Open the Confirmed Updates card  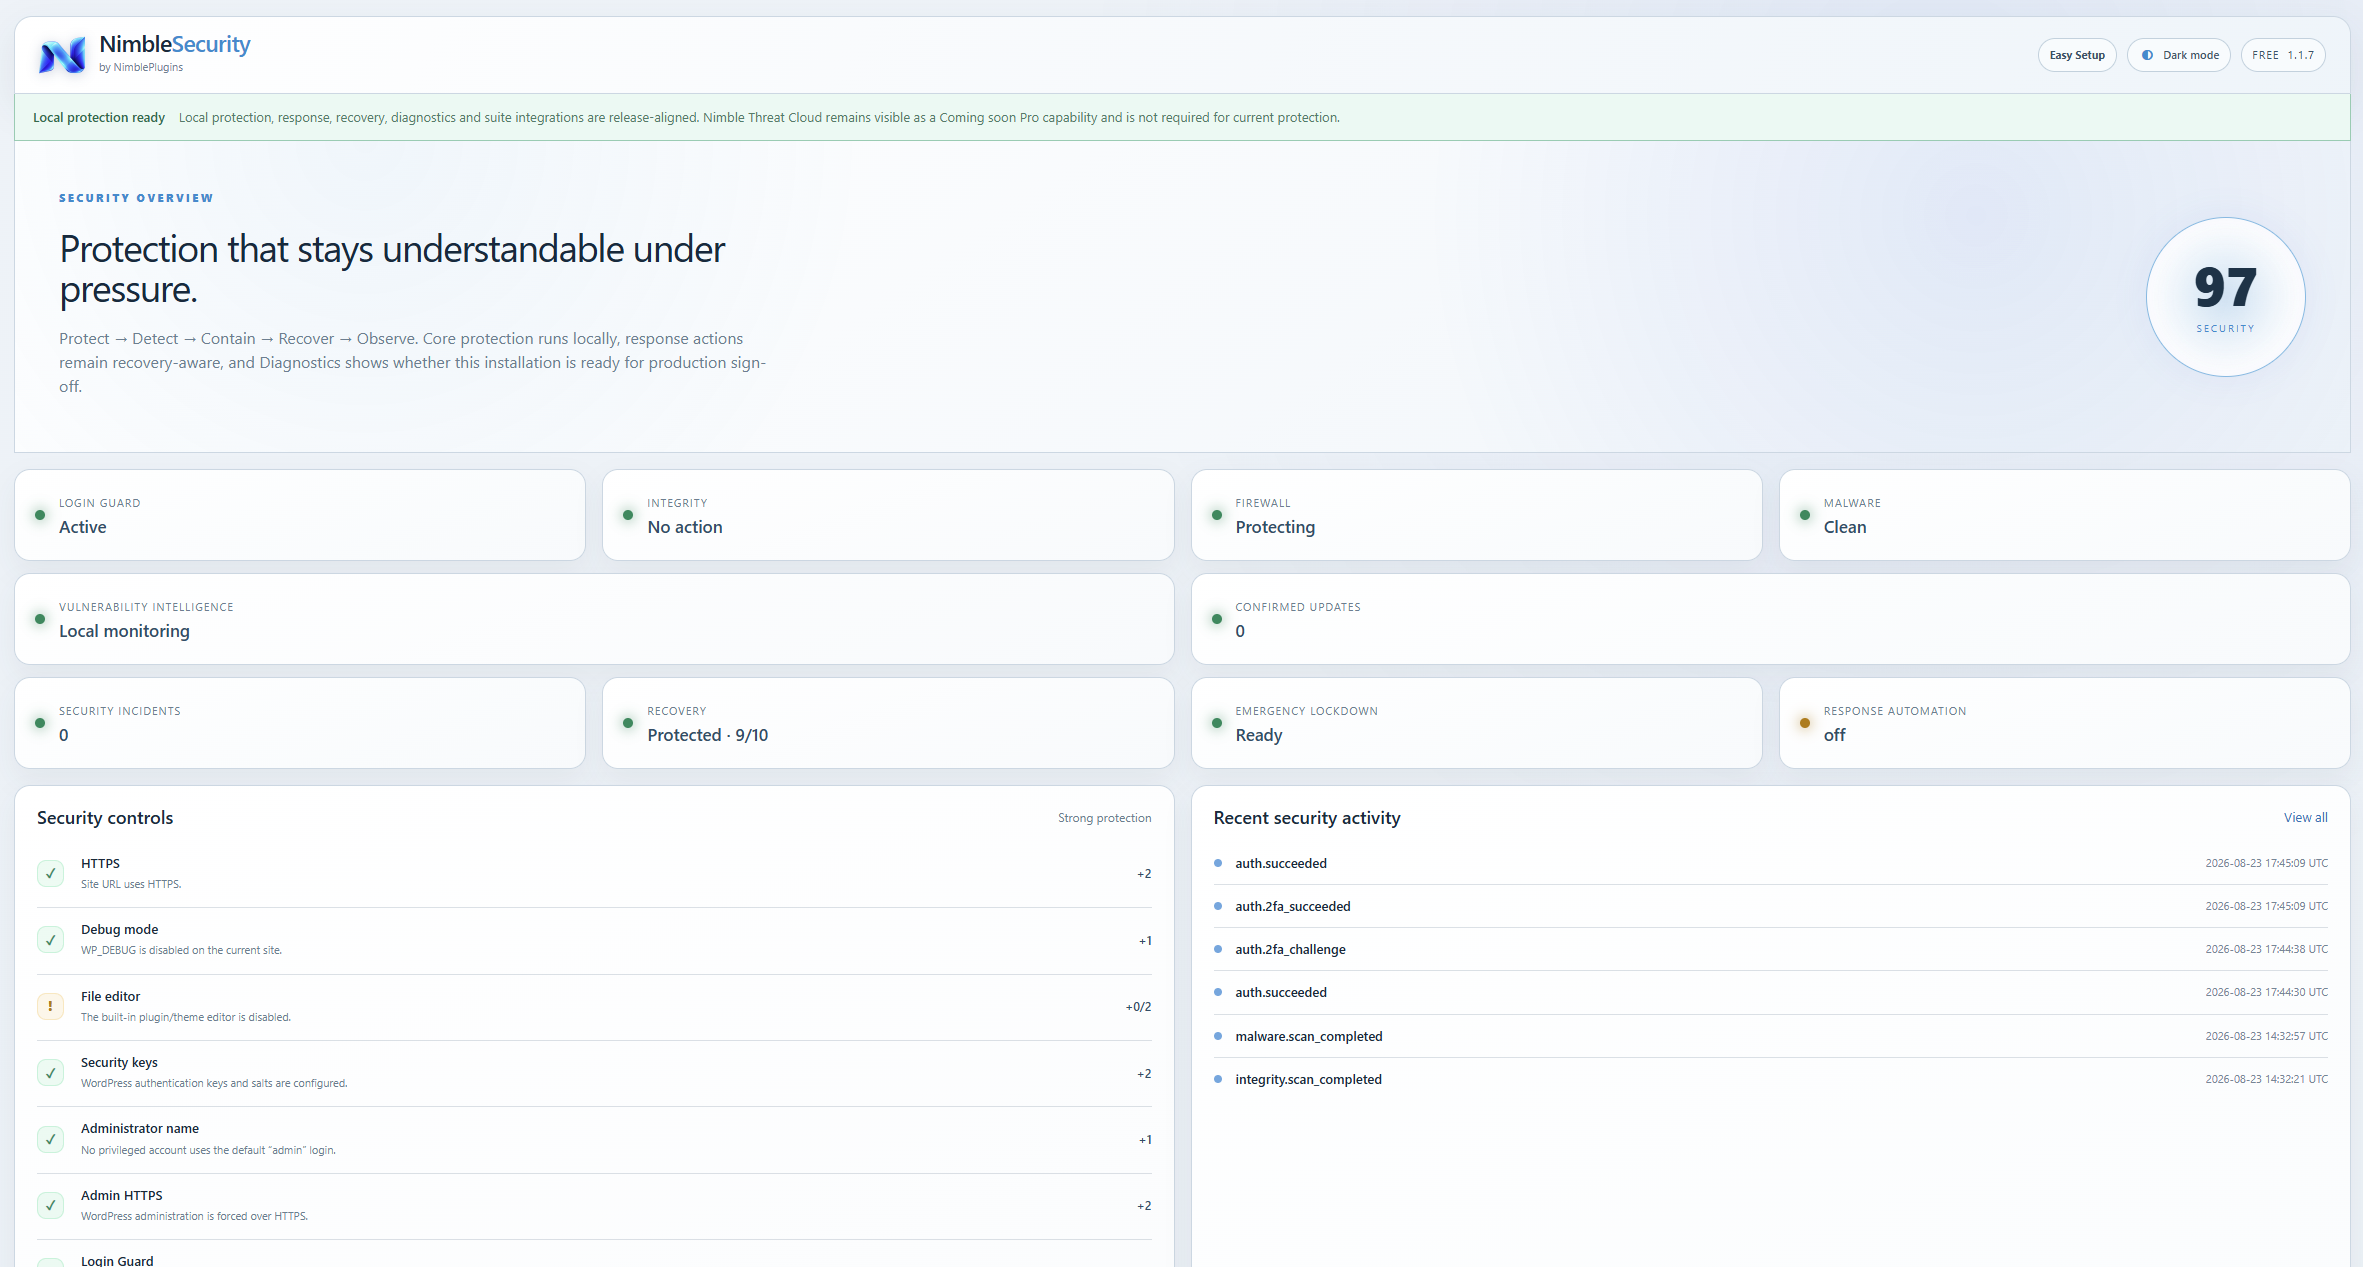coord(1771,619)
